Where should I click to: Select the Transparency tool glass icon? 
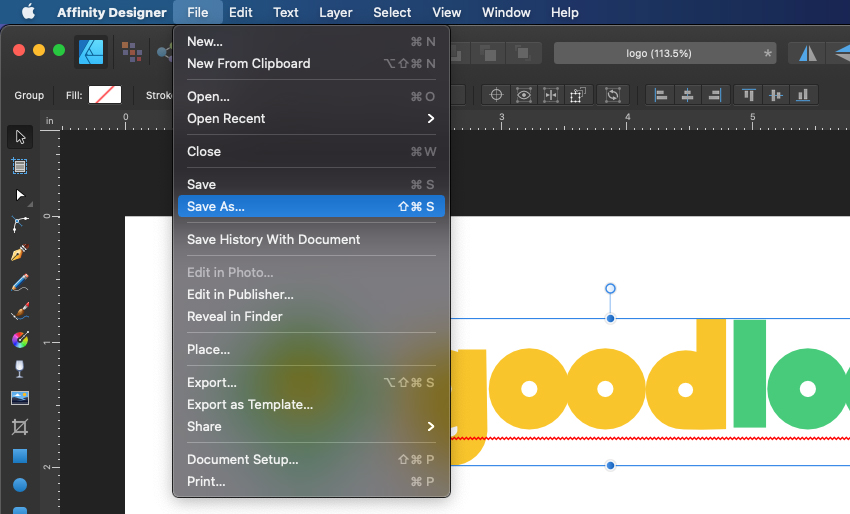pyautogui.click(x=20, y=369)
